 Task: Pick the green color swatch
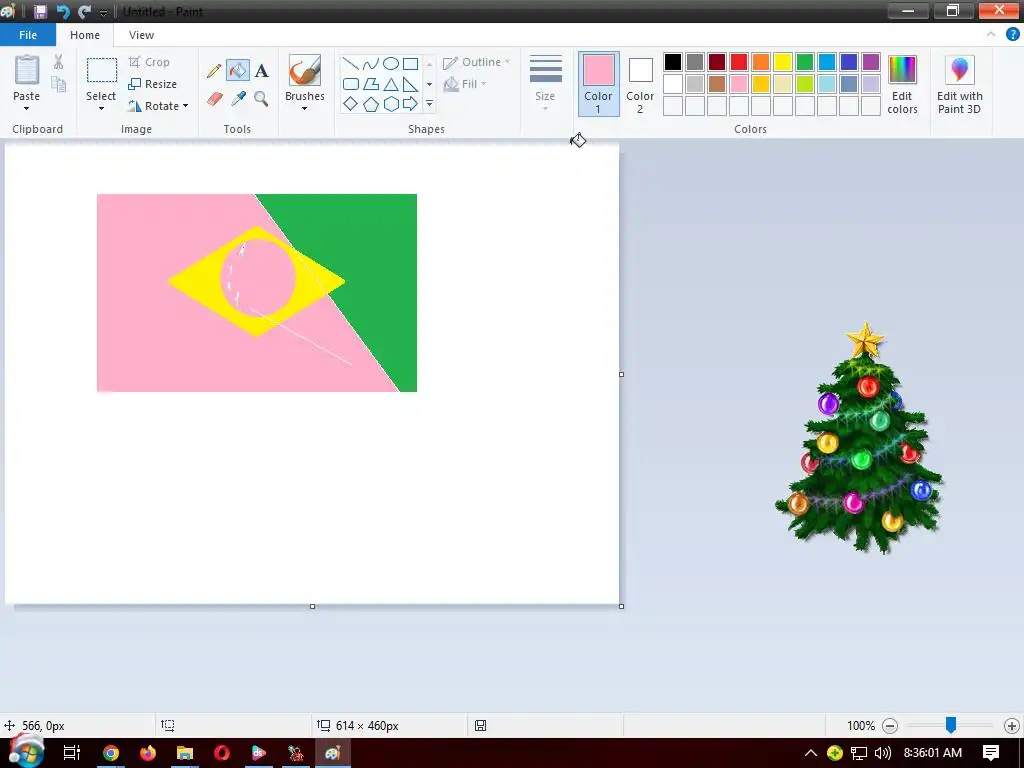coord(805,62)
